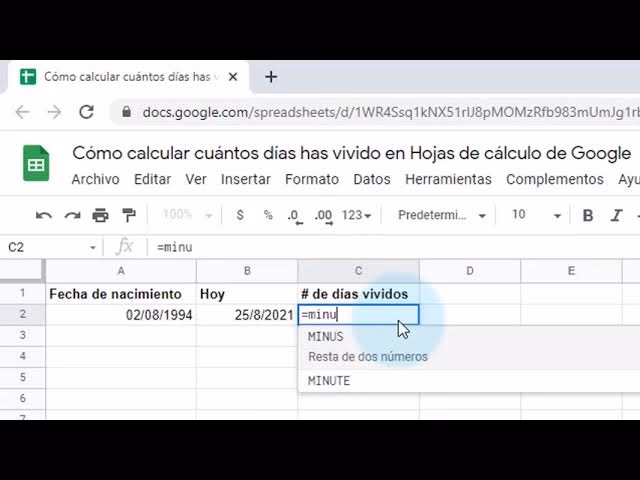Open the Complementos menu
640x480 pixels.
555,179
